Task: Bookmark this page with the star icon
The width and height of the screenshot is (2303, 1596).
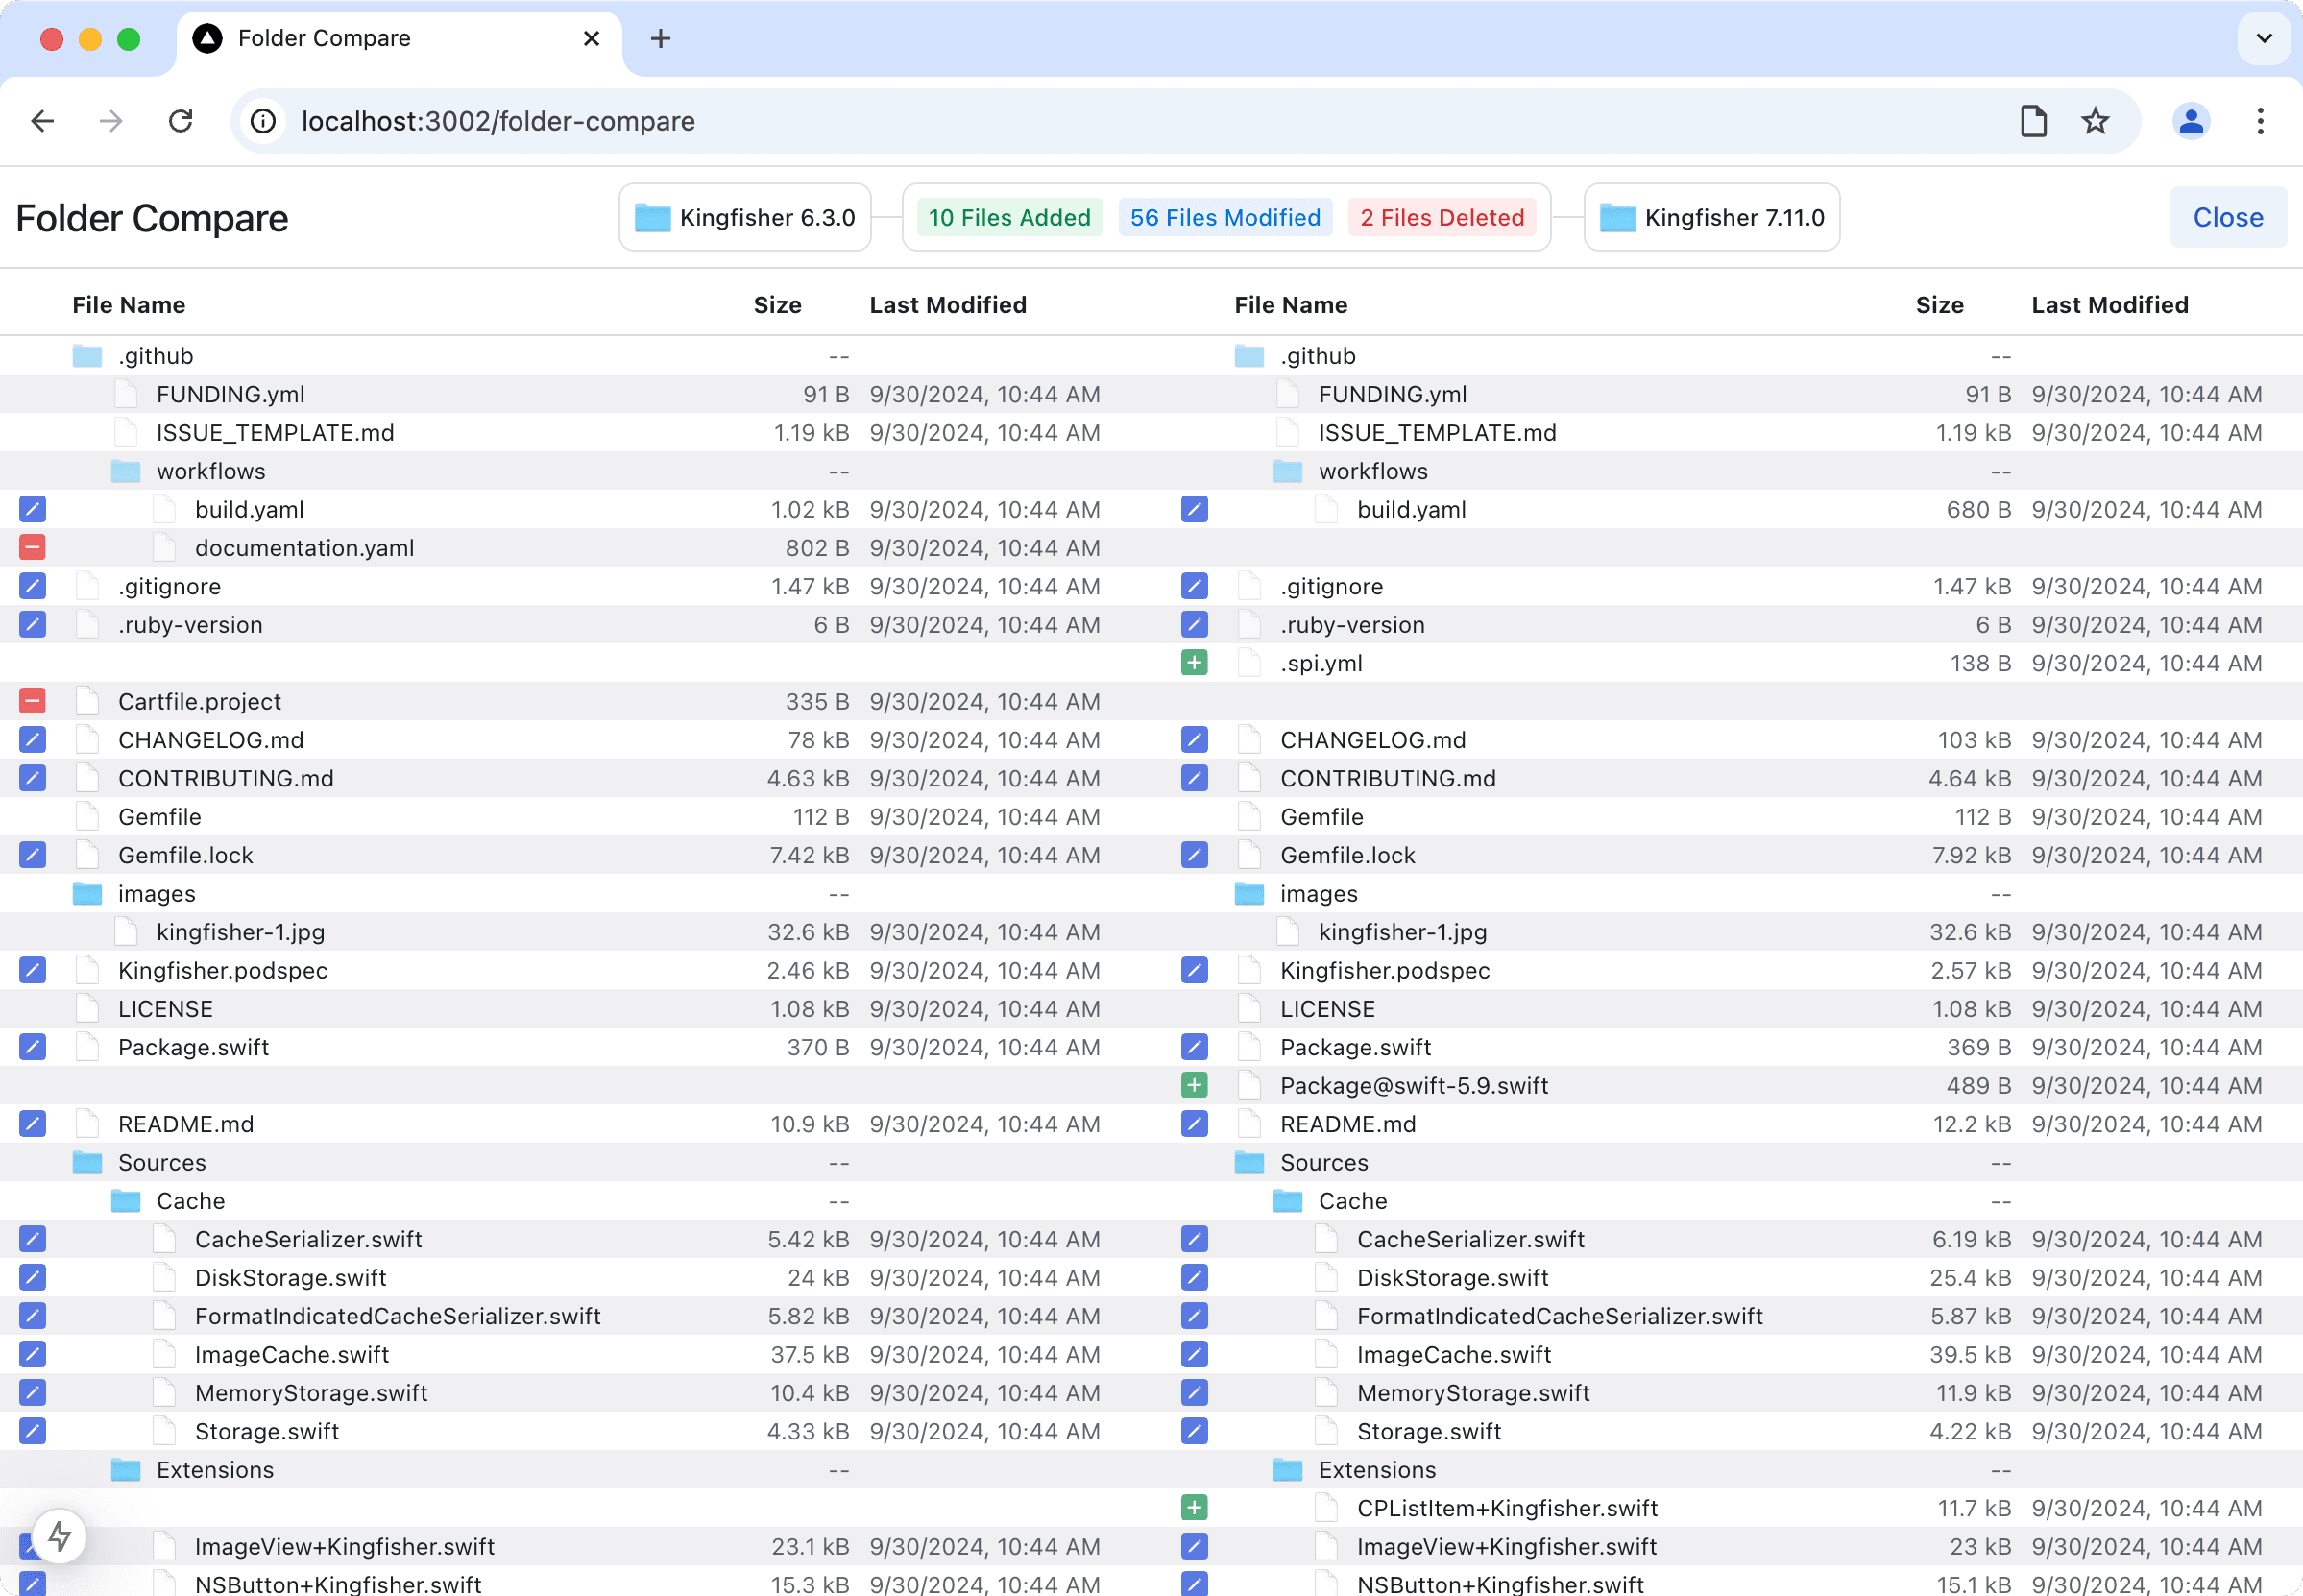Action: pos(2095,121)
